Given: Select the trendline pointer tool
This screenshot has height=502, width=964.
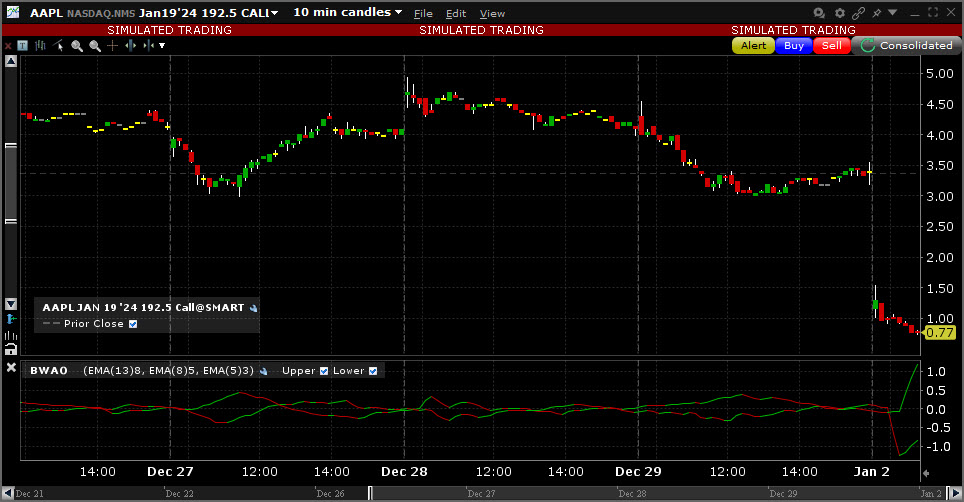Looking at the screenshot, I should [x=58, y=45].
